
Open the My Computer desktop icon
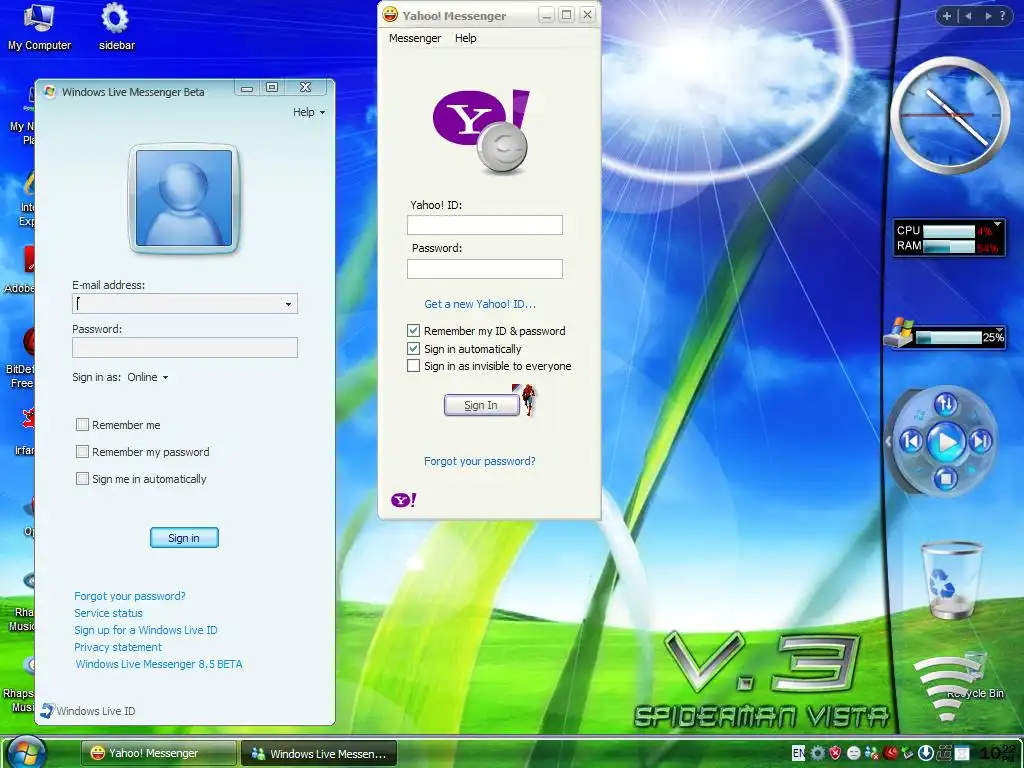pos(39,27)
